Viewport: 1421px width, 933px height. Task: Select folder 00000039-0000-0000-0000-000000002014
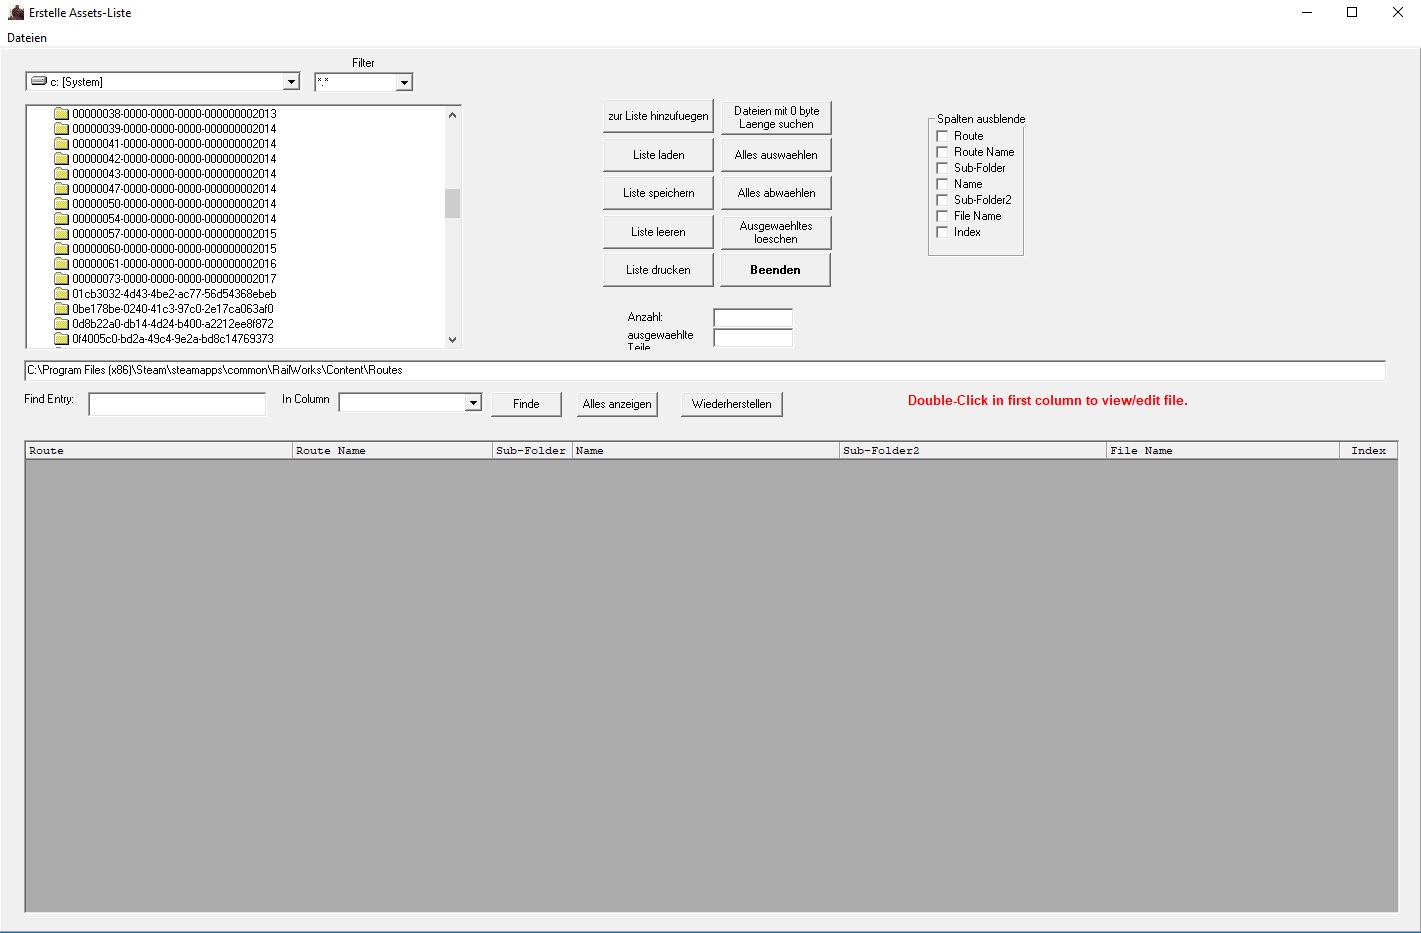174,129
